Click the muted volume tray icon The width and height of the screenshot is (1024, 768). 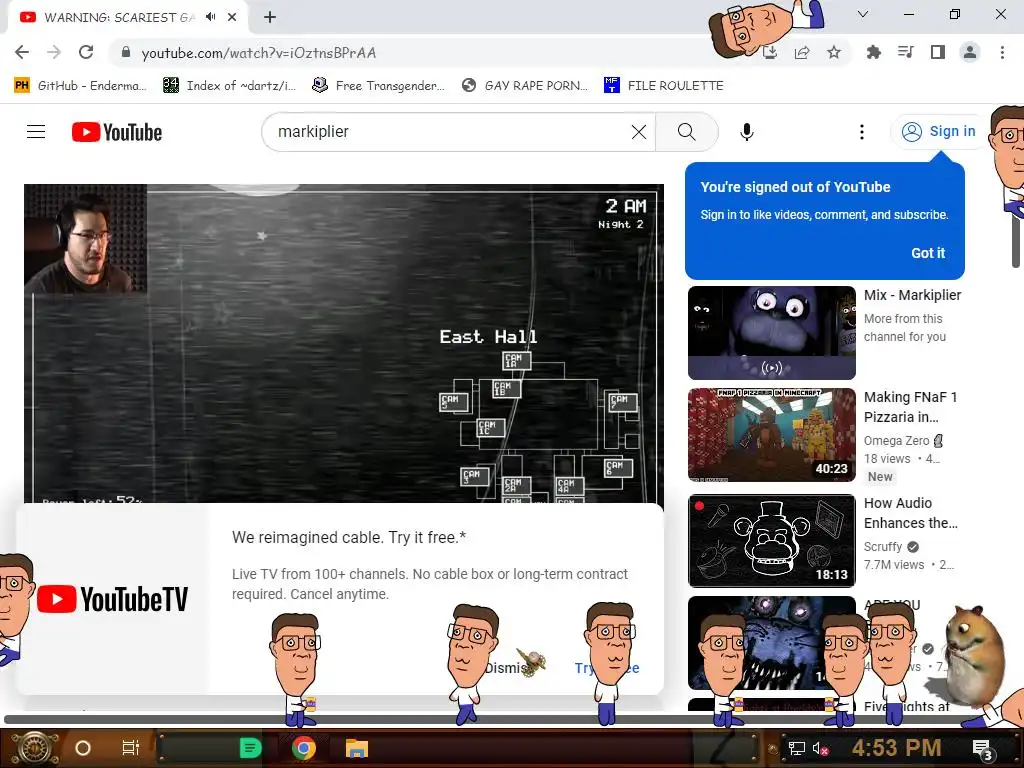820,748
